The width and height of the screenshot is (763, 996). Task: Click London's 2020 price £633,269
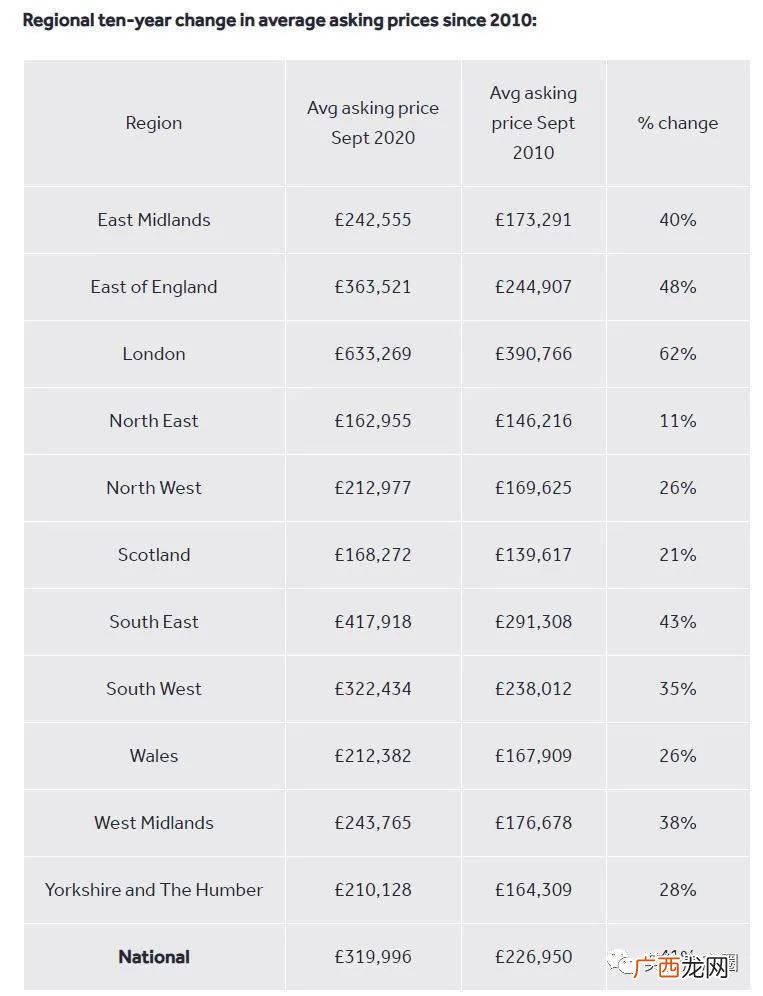(x=373, y=354)
